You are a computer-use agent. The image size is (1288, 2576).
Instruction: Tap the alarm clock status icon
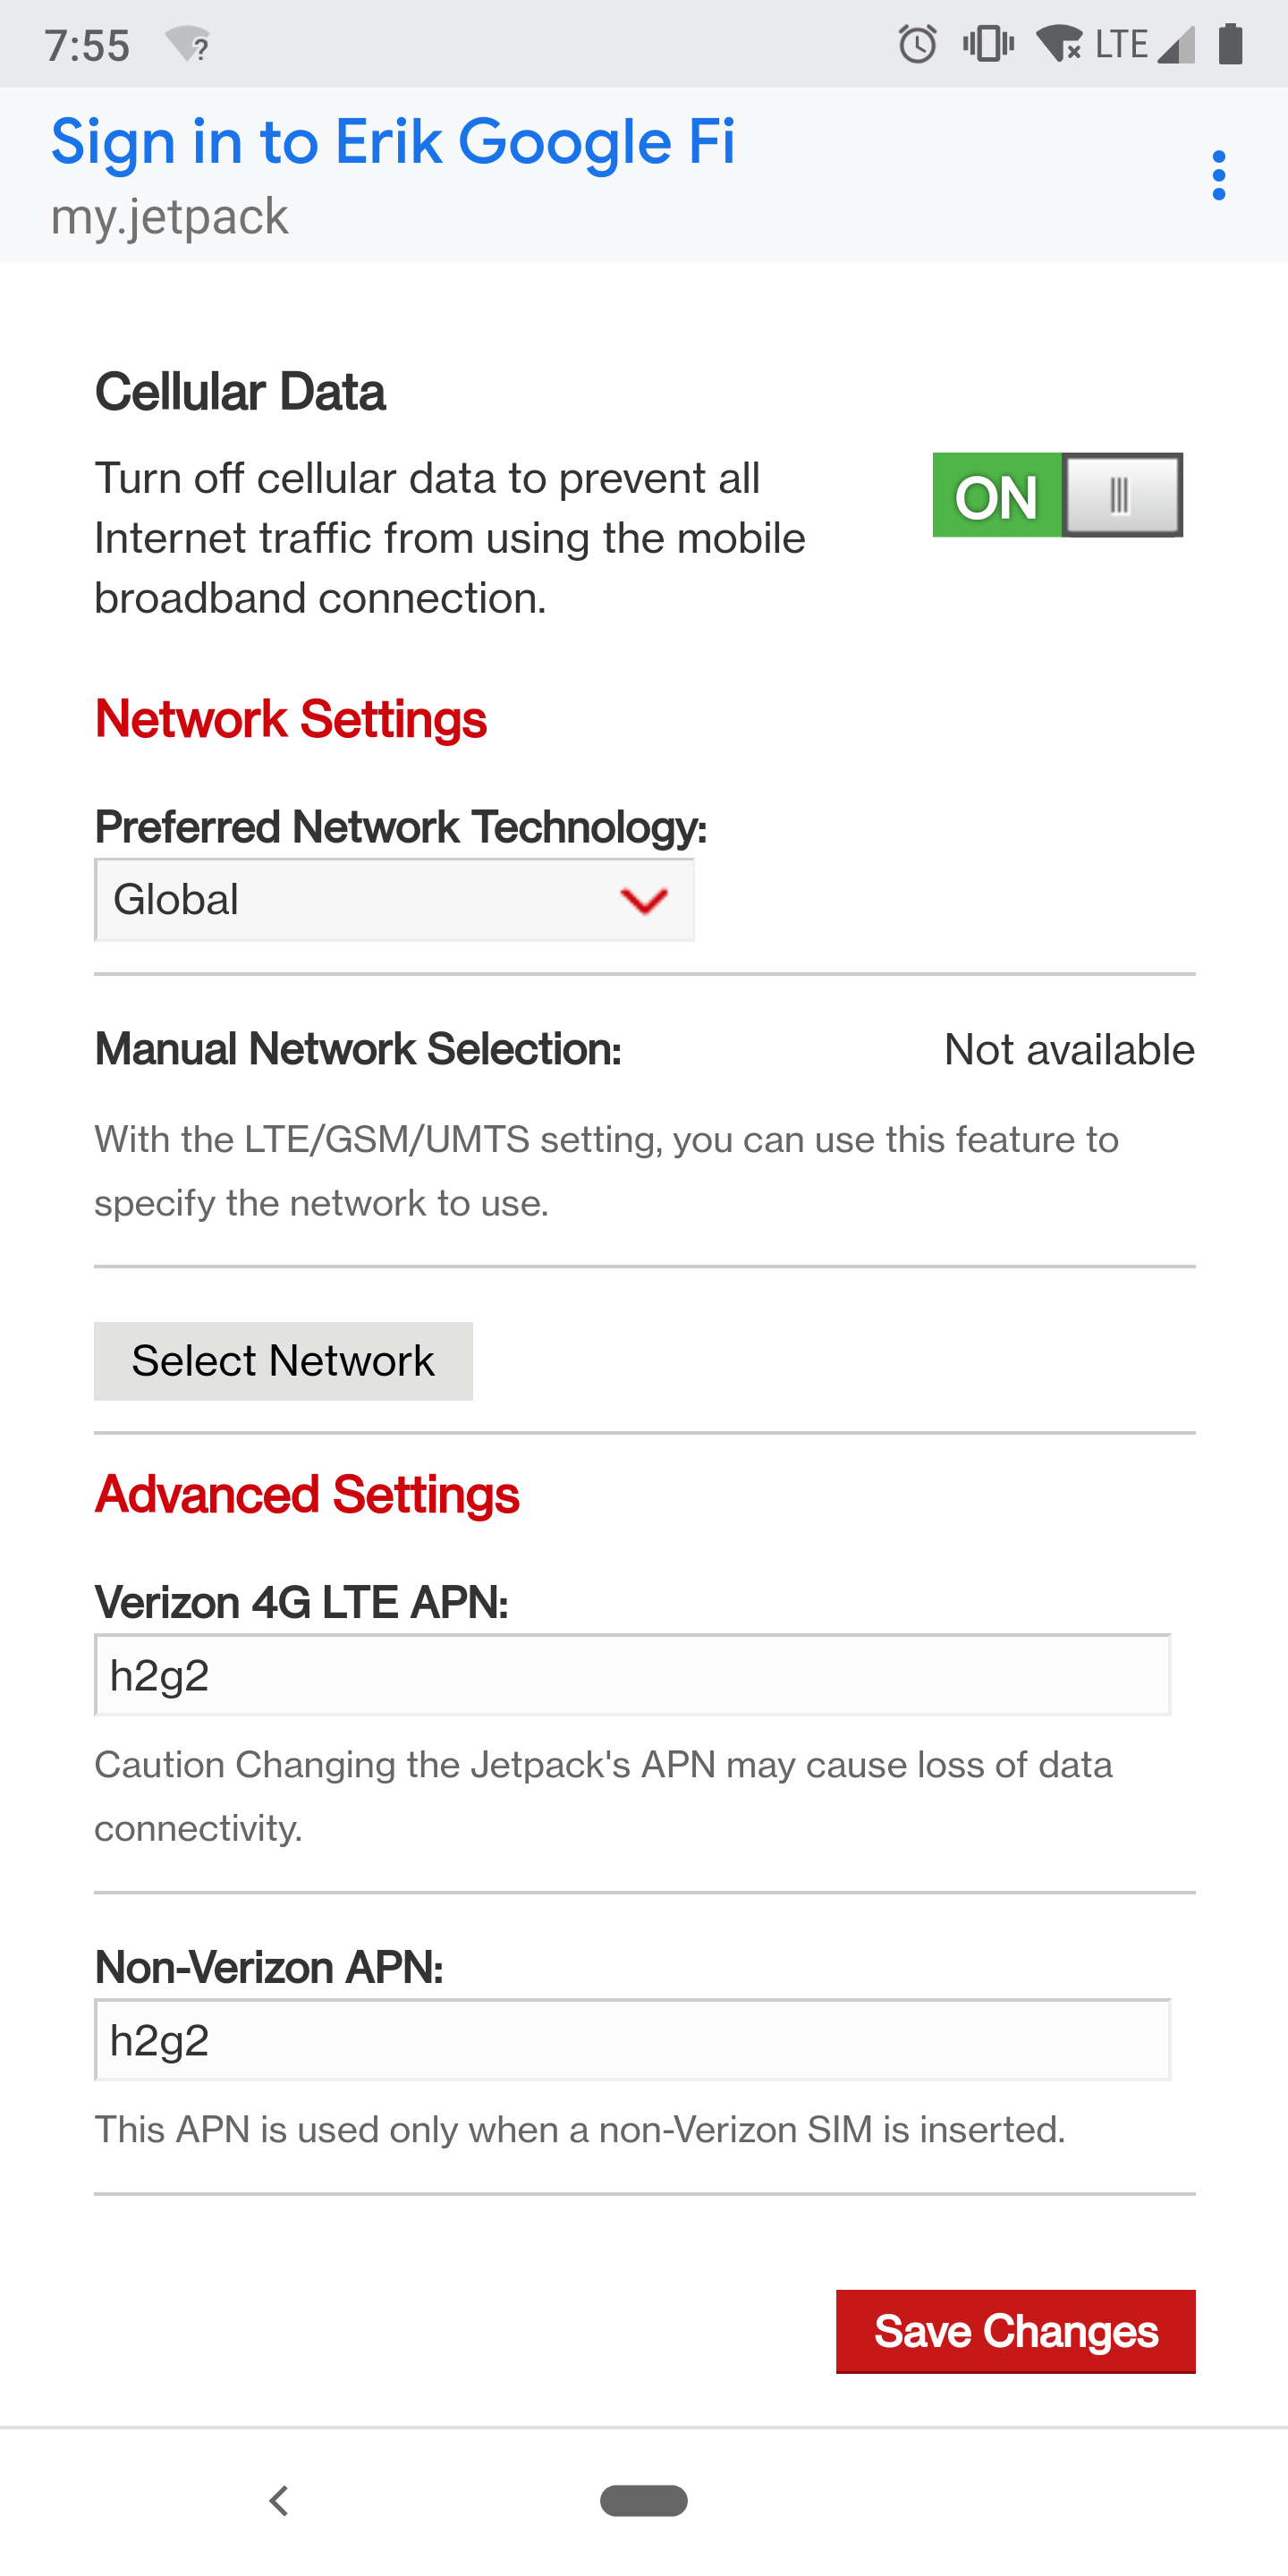tap(917, 45)
